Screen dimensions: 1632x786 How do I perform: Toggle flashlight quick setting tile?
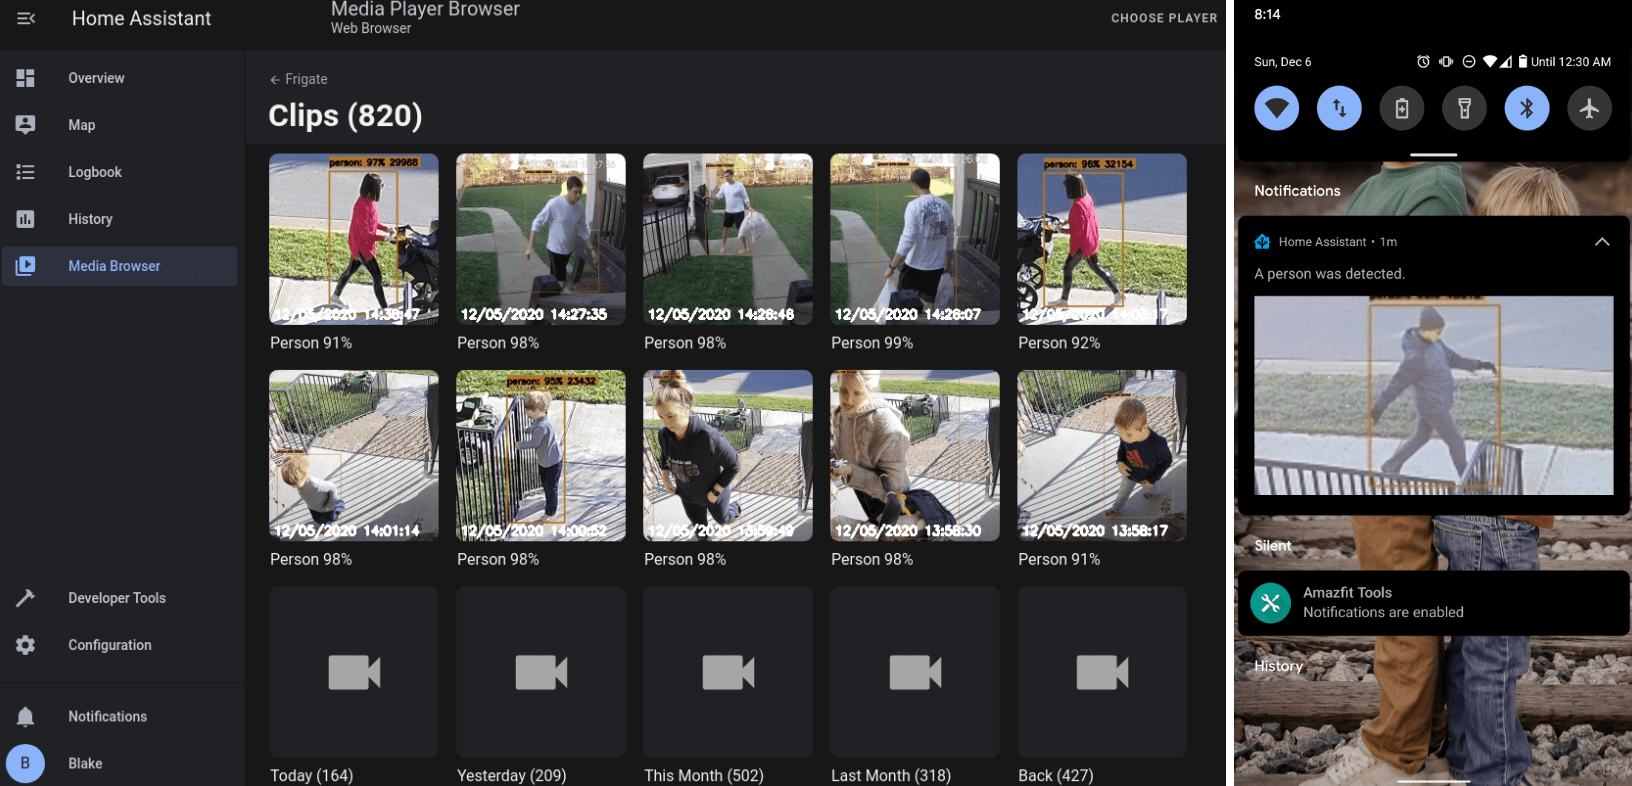(x=1464, y=108)
